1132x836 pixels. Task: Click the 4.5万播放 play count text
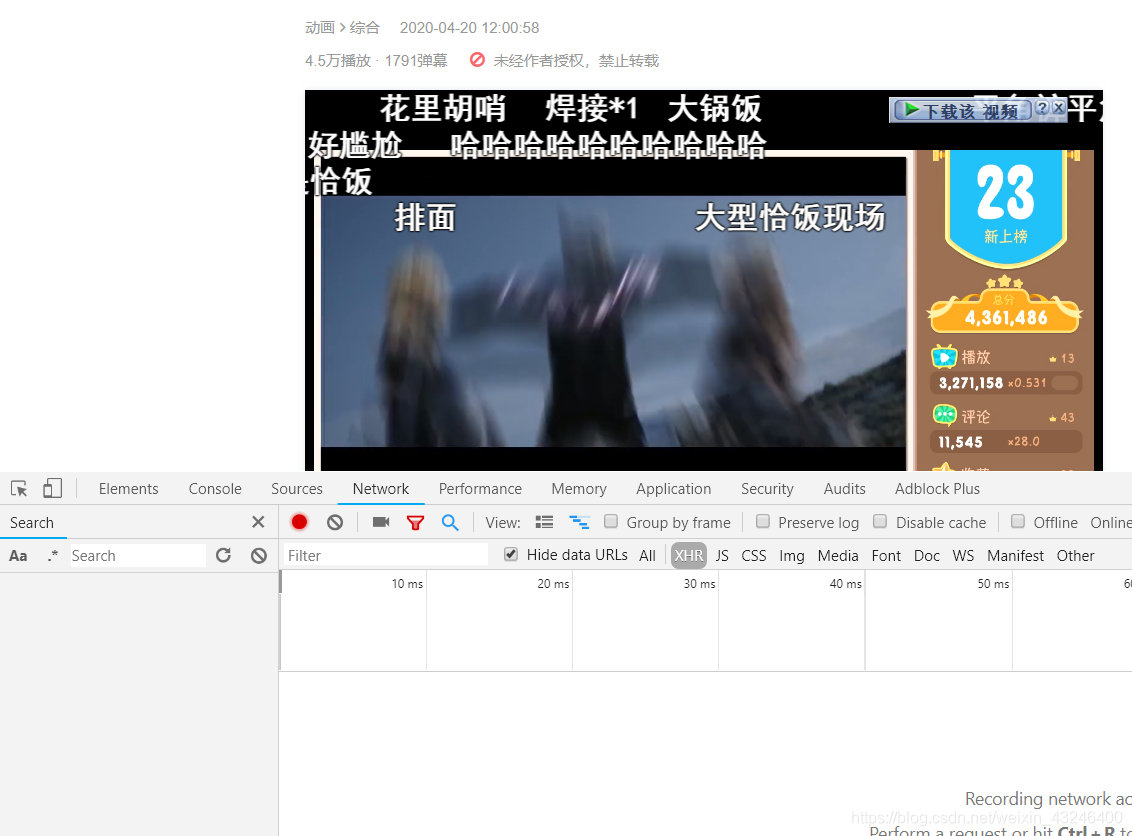point(338,61)
